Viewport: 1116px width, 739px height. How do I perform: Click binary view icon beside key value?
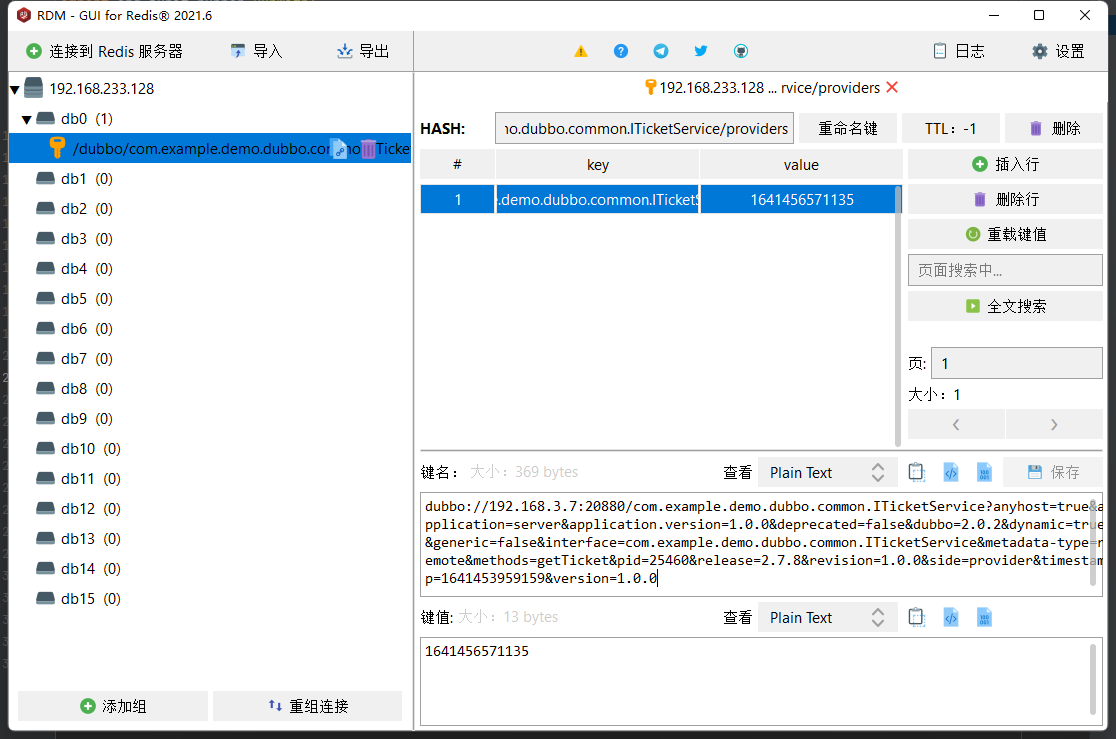[984, 617]
